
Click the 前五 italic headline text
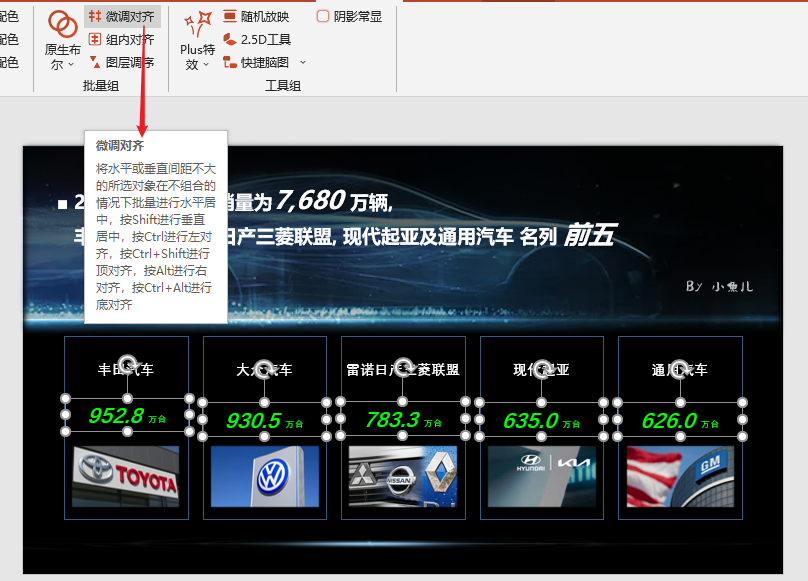coord(589,235)
